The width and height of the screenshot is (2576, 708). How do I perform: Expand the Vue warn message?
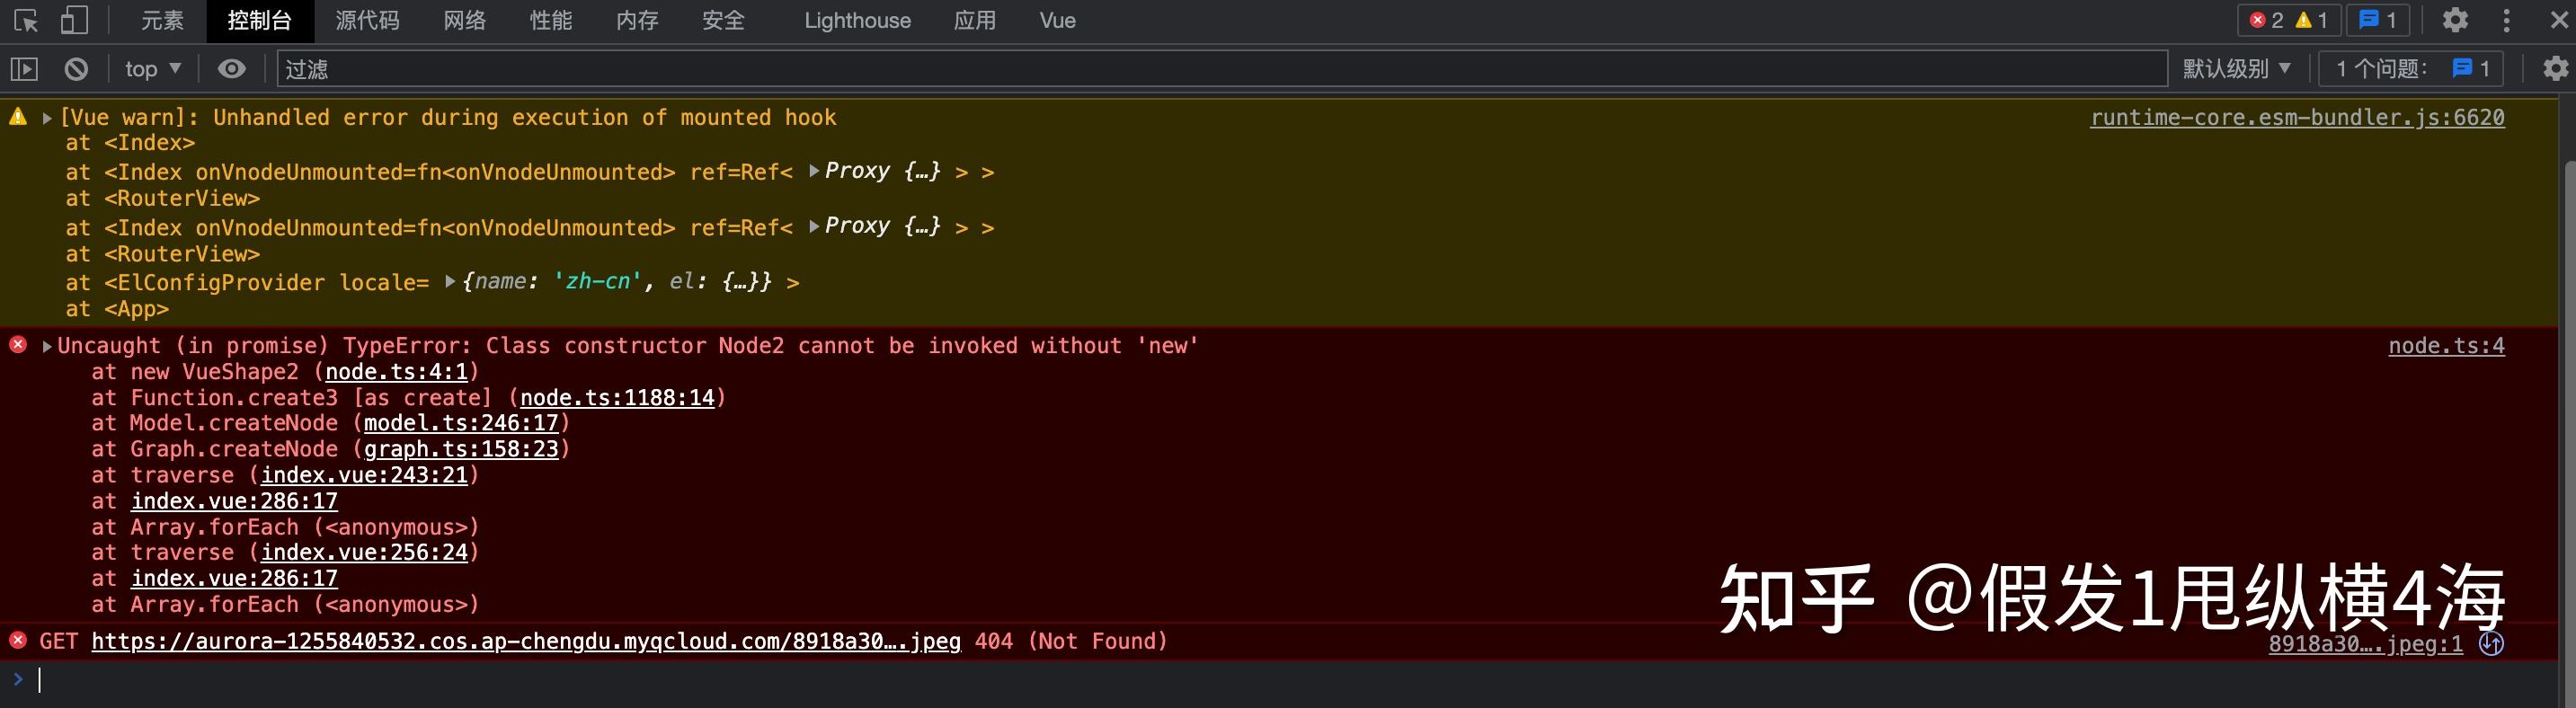point(47,118)
